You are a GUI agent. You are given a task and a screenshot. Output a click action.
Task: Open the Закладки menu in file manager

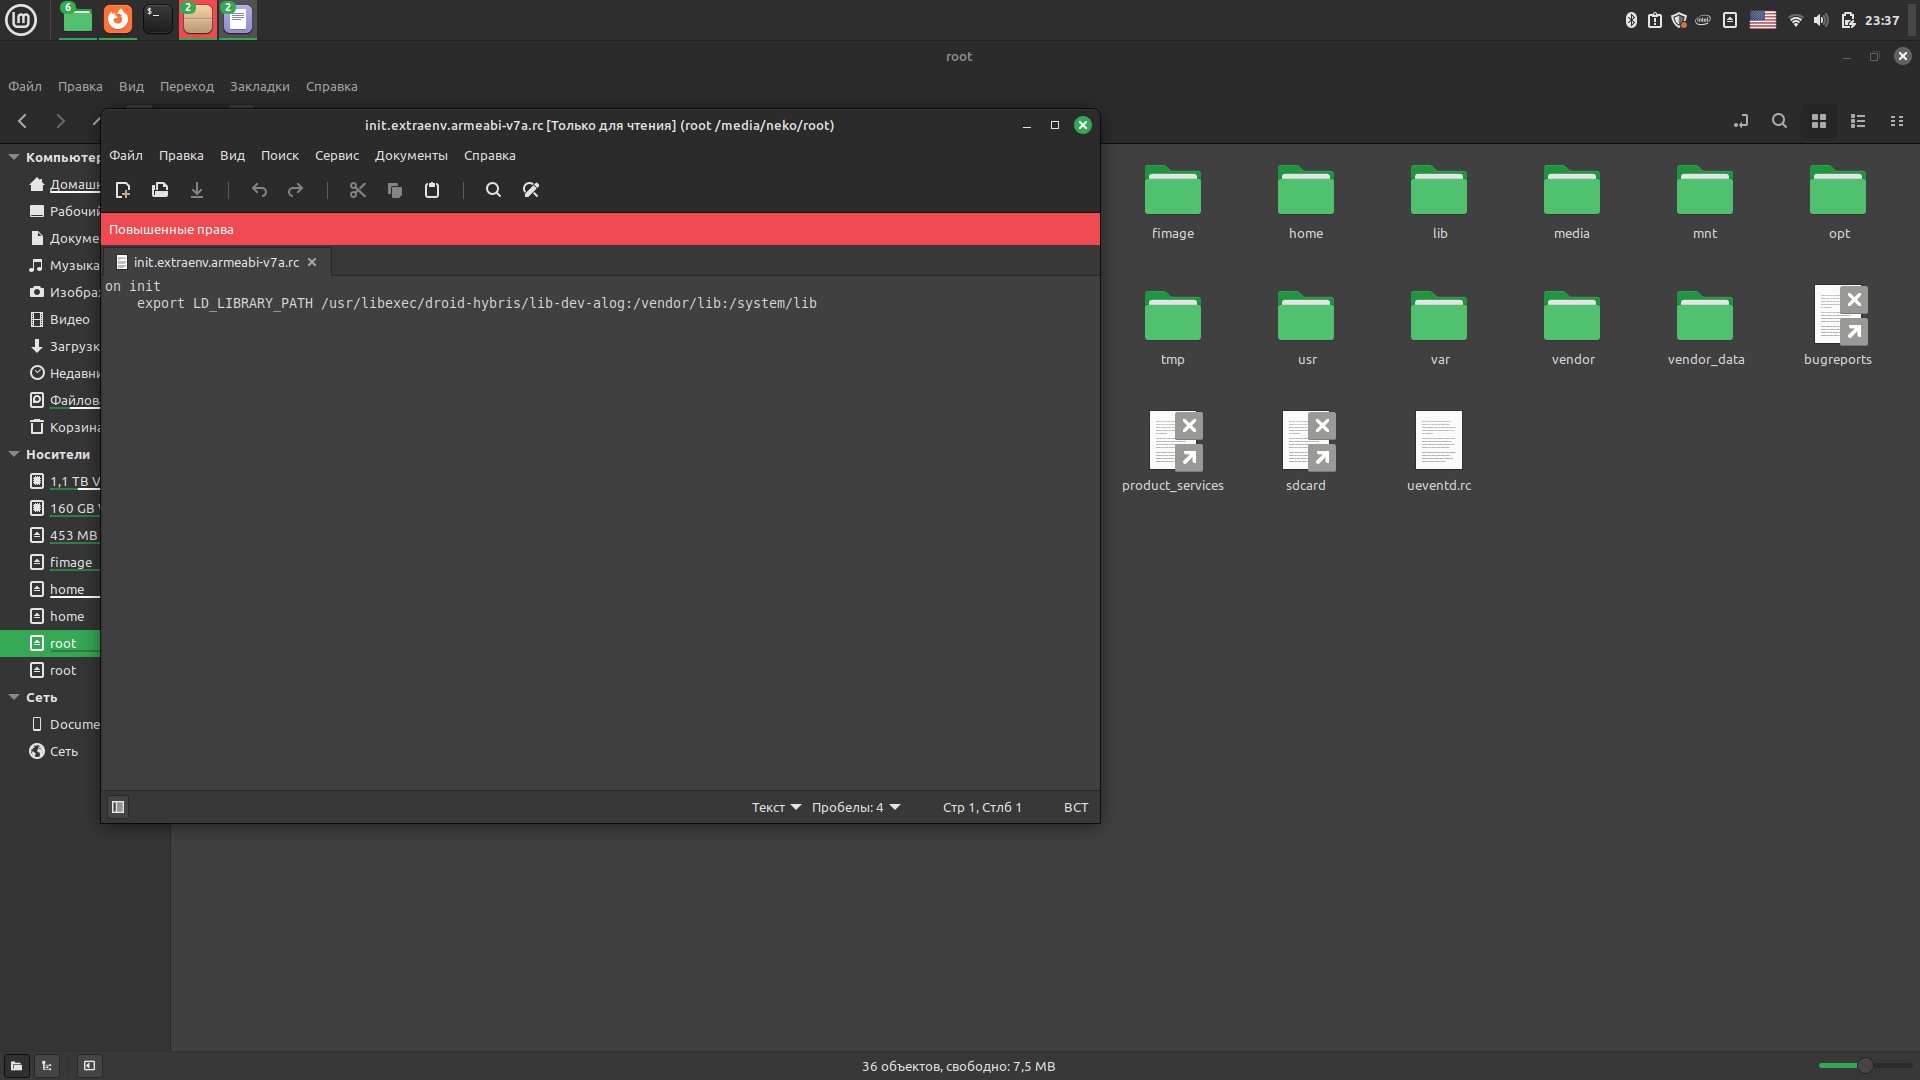259,86
